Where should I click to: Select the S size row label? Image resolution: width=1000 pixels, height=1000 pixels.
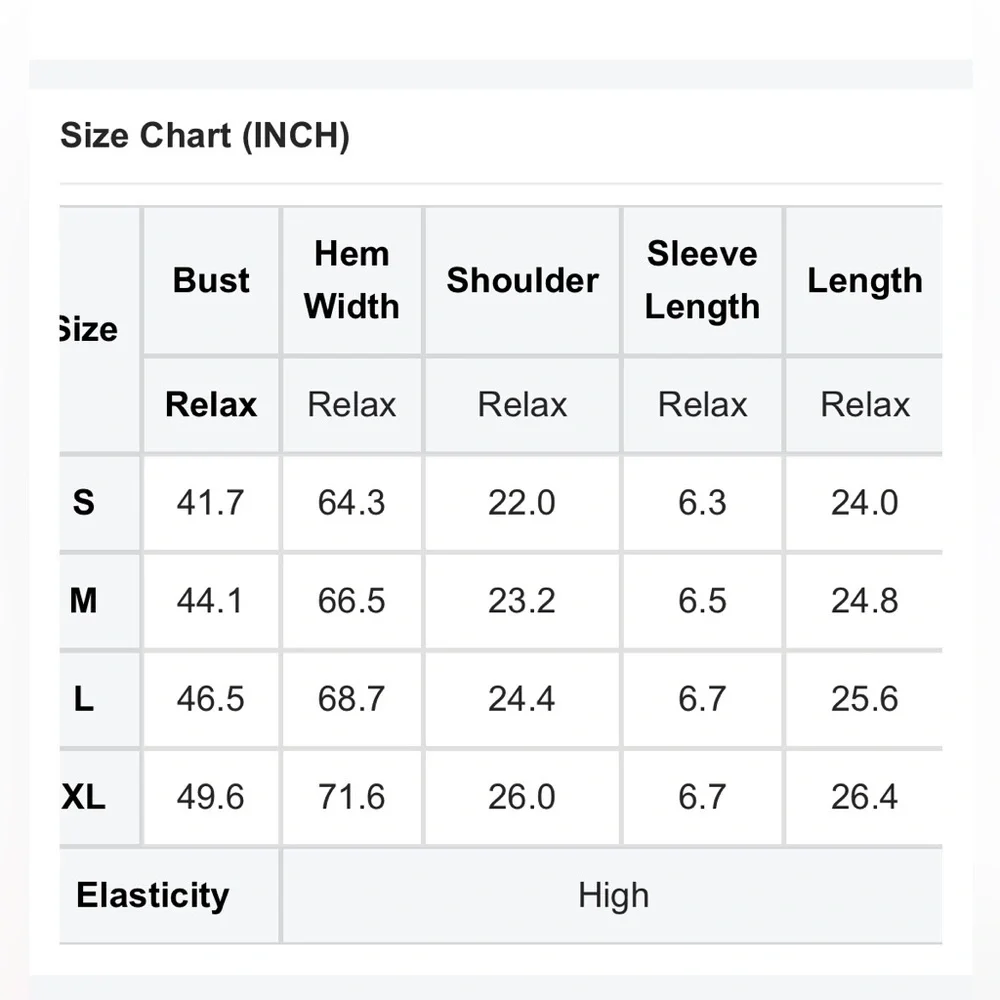(x=84, y=502)
